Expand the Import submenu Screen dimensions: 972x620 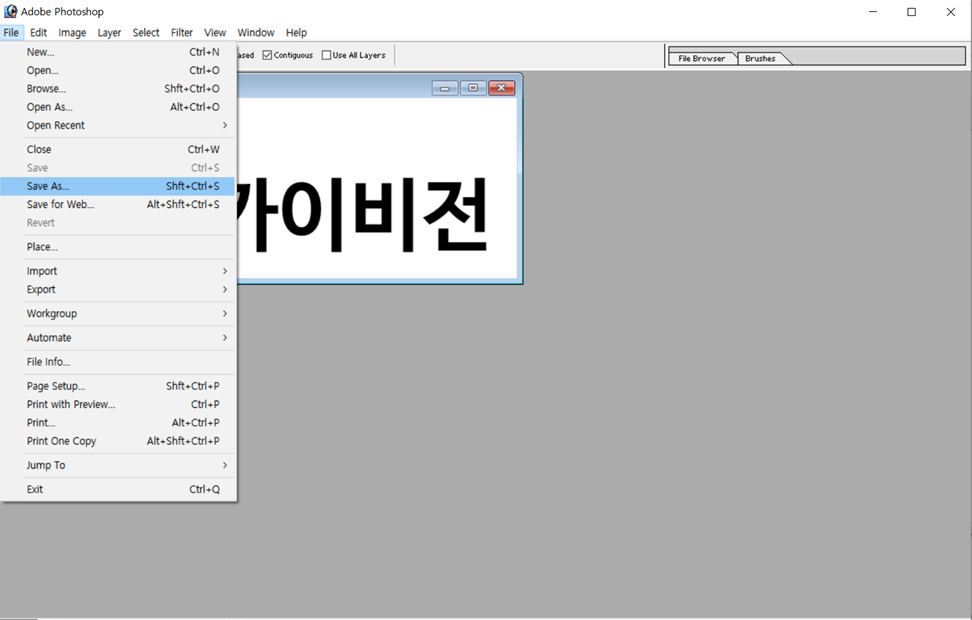(x=118, y=271)
